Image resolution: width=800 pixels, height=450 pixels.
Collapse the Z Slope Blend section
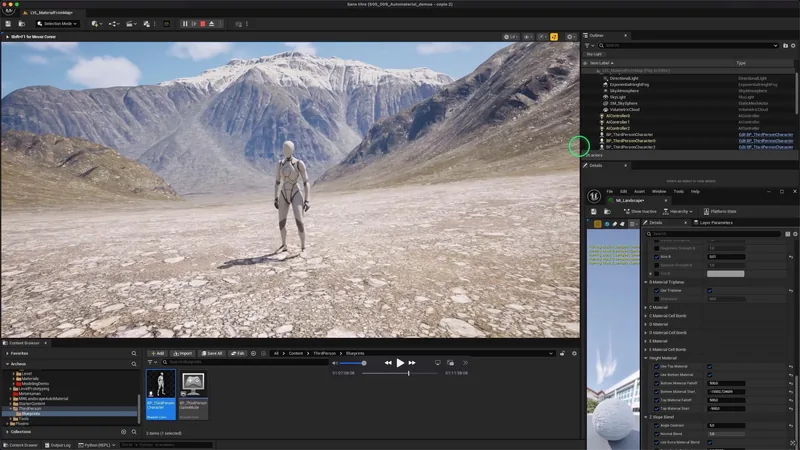click(646, 417)
